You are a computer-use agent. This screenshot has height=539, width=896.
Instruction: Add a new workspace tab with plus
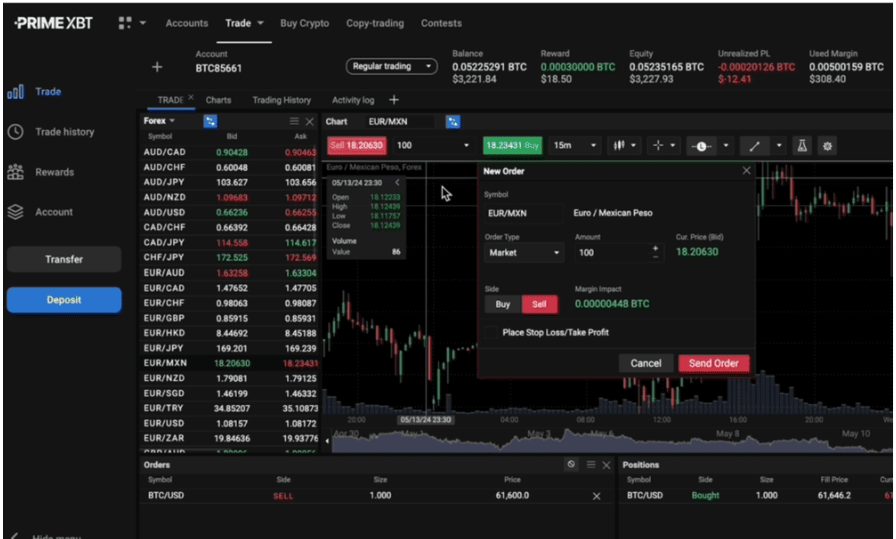(x=394, y=100)
